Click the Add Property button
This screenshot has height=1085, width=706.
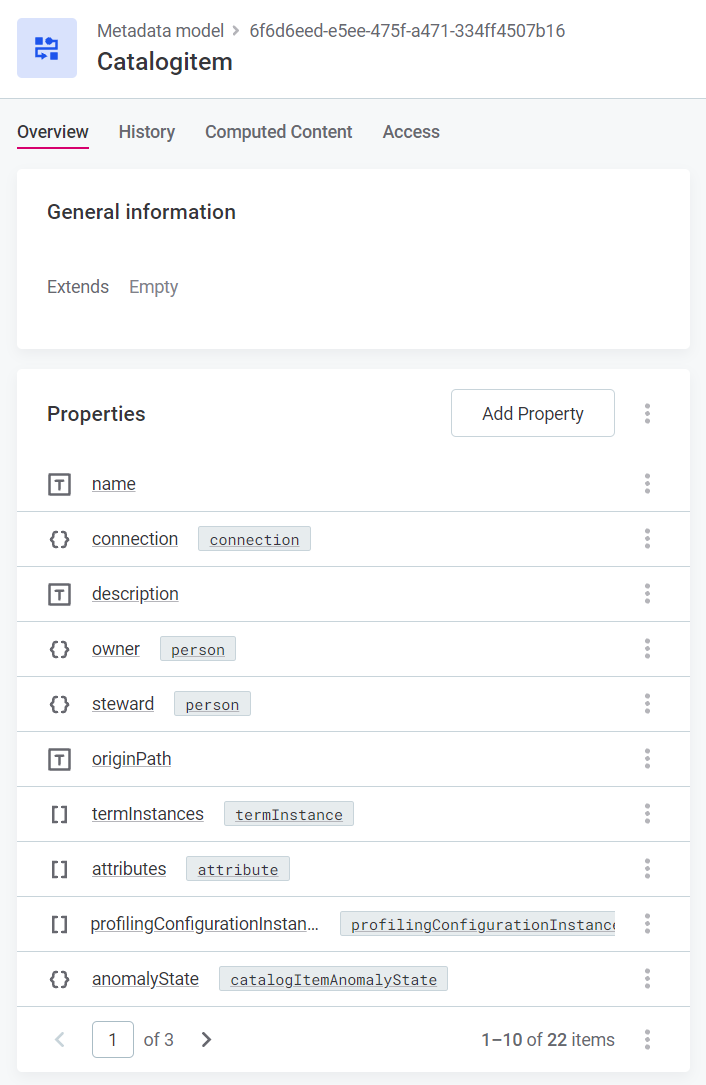click(532, 413)
